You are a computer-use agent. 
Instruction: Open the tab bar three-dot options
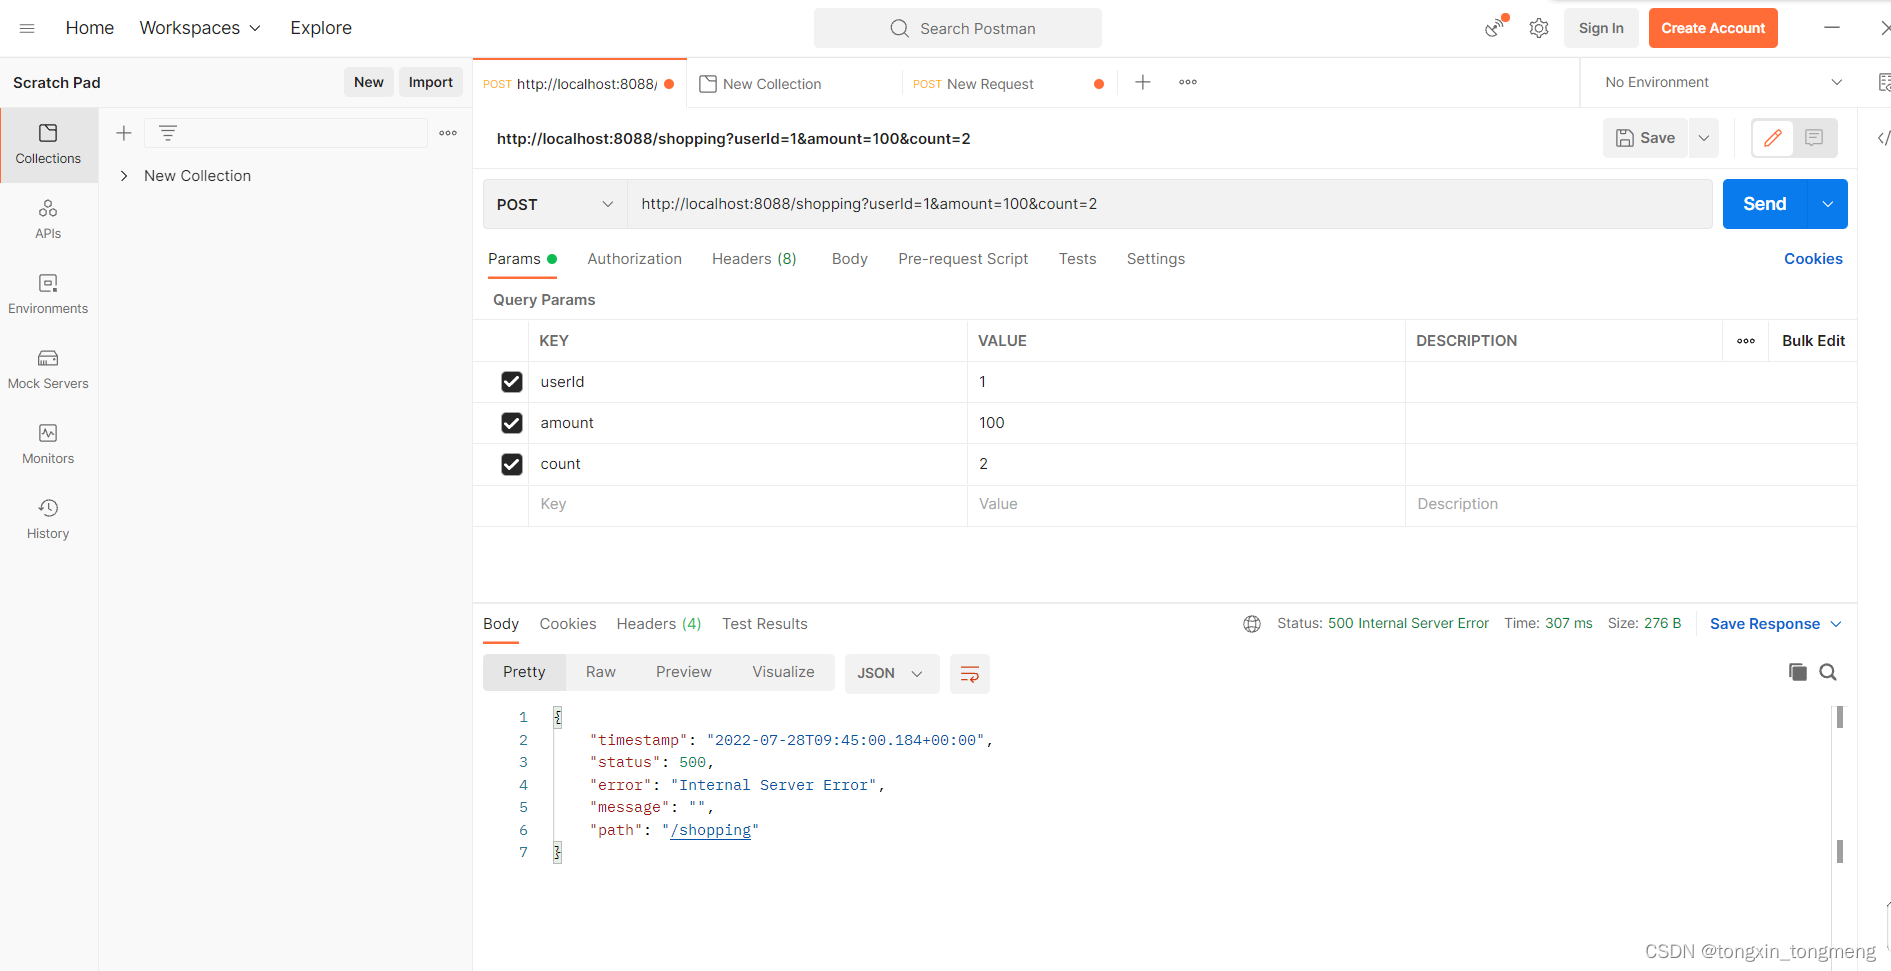click(x=1188, y=83)
